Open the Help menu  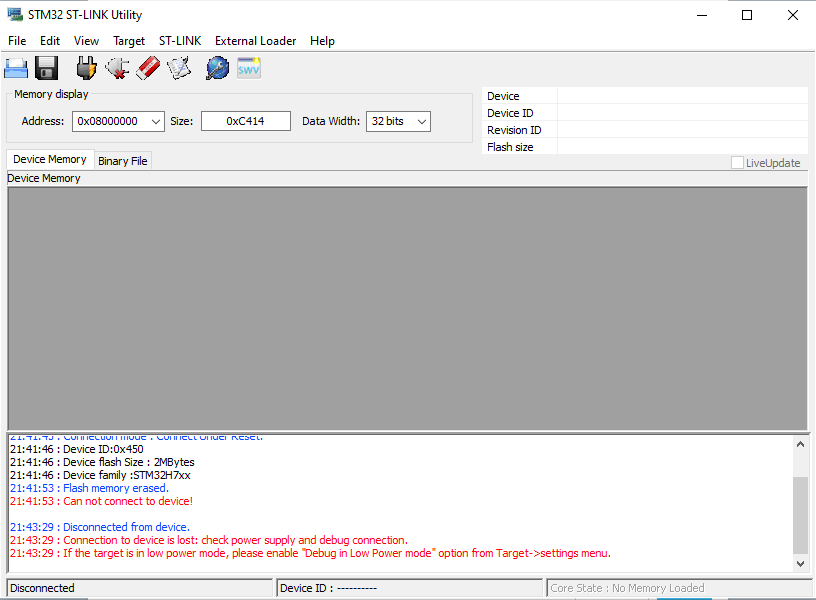(322, 41)
